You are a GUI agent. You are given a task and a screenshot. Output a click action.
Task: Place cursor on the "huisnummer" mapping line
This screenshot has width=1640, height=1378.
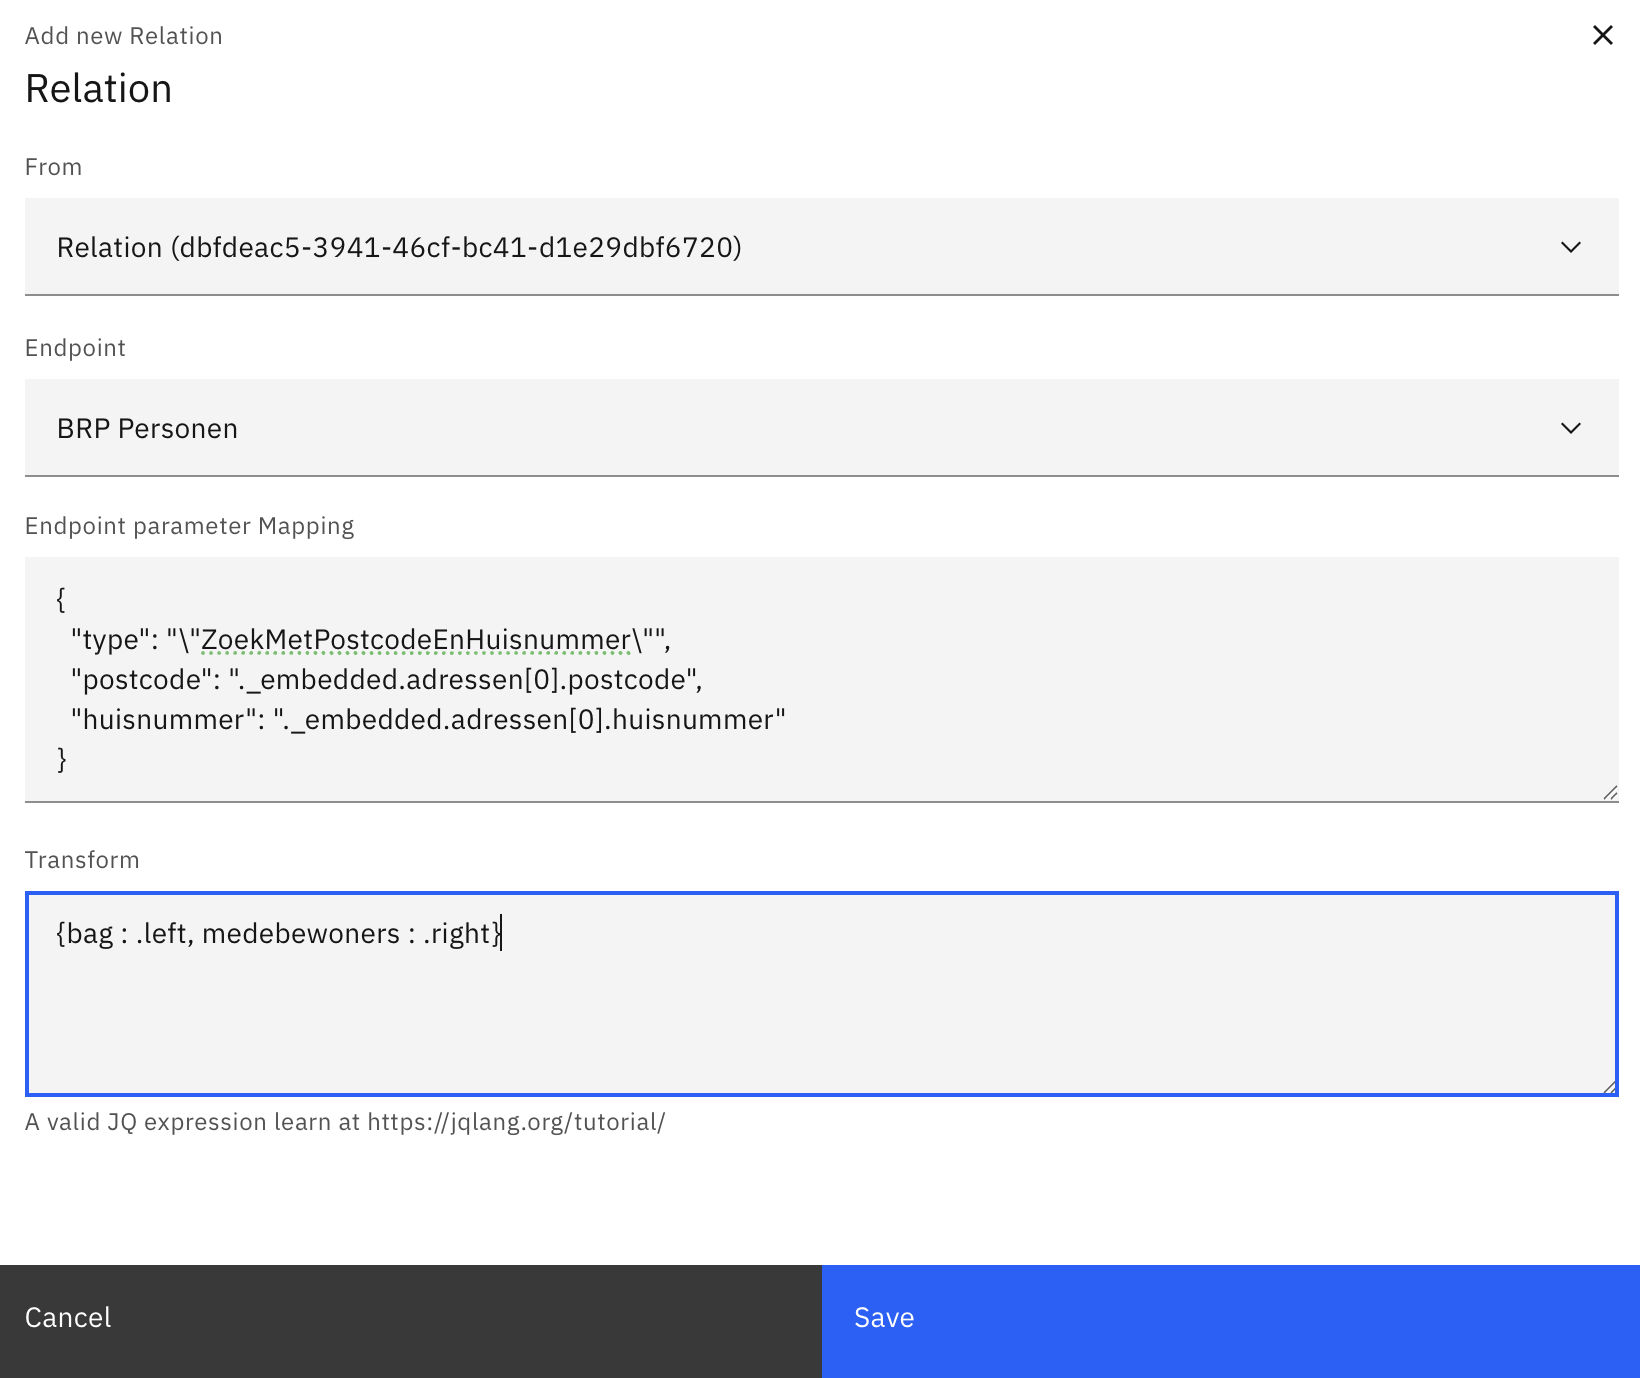428,720
